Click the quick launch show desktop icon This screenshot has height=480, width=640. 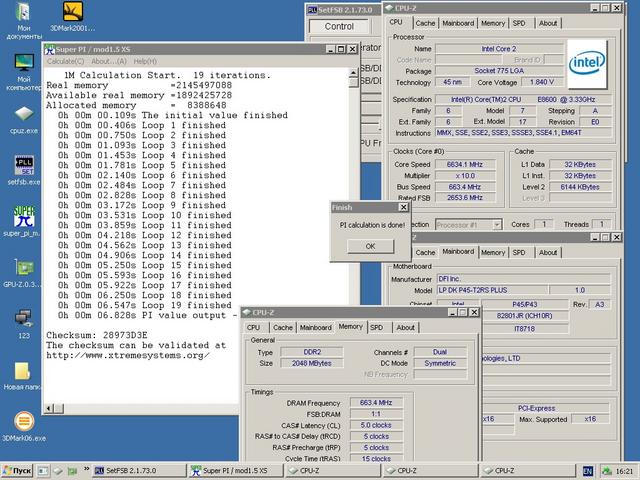43,471
